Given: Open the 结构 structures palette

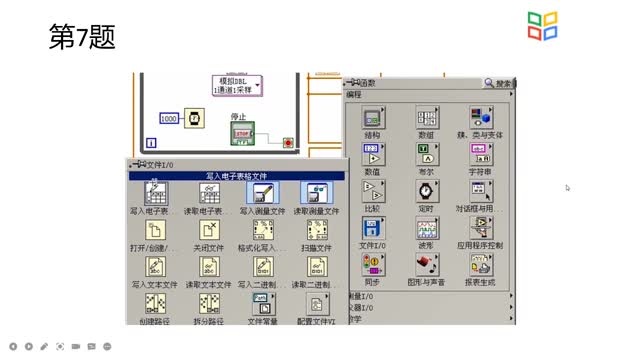Looking at the screenshot, I should tap(372, 118).
